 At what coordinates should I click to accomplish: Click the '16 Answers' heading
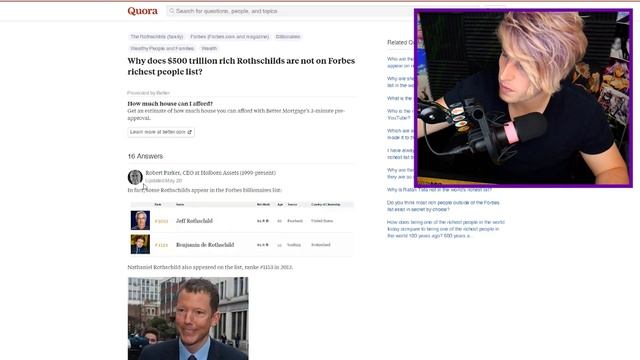pyautogui.click(x=145, y=156)
